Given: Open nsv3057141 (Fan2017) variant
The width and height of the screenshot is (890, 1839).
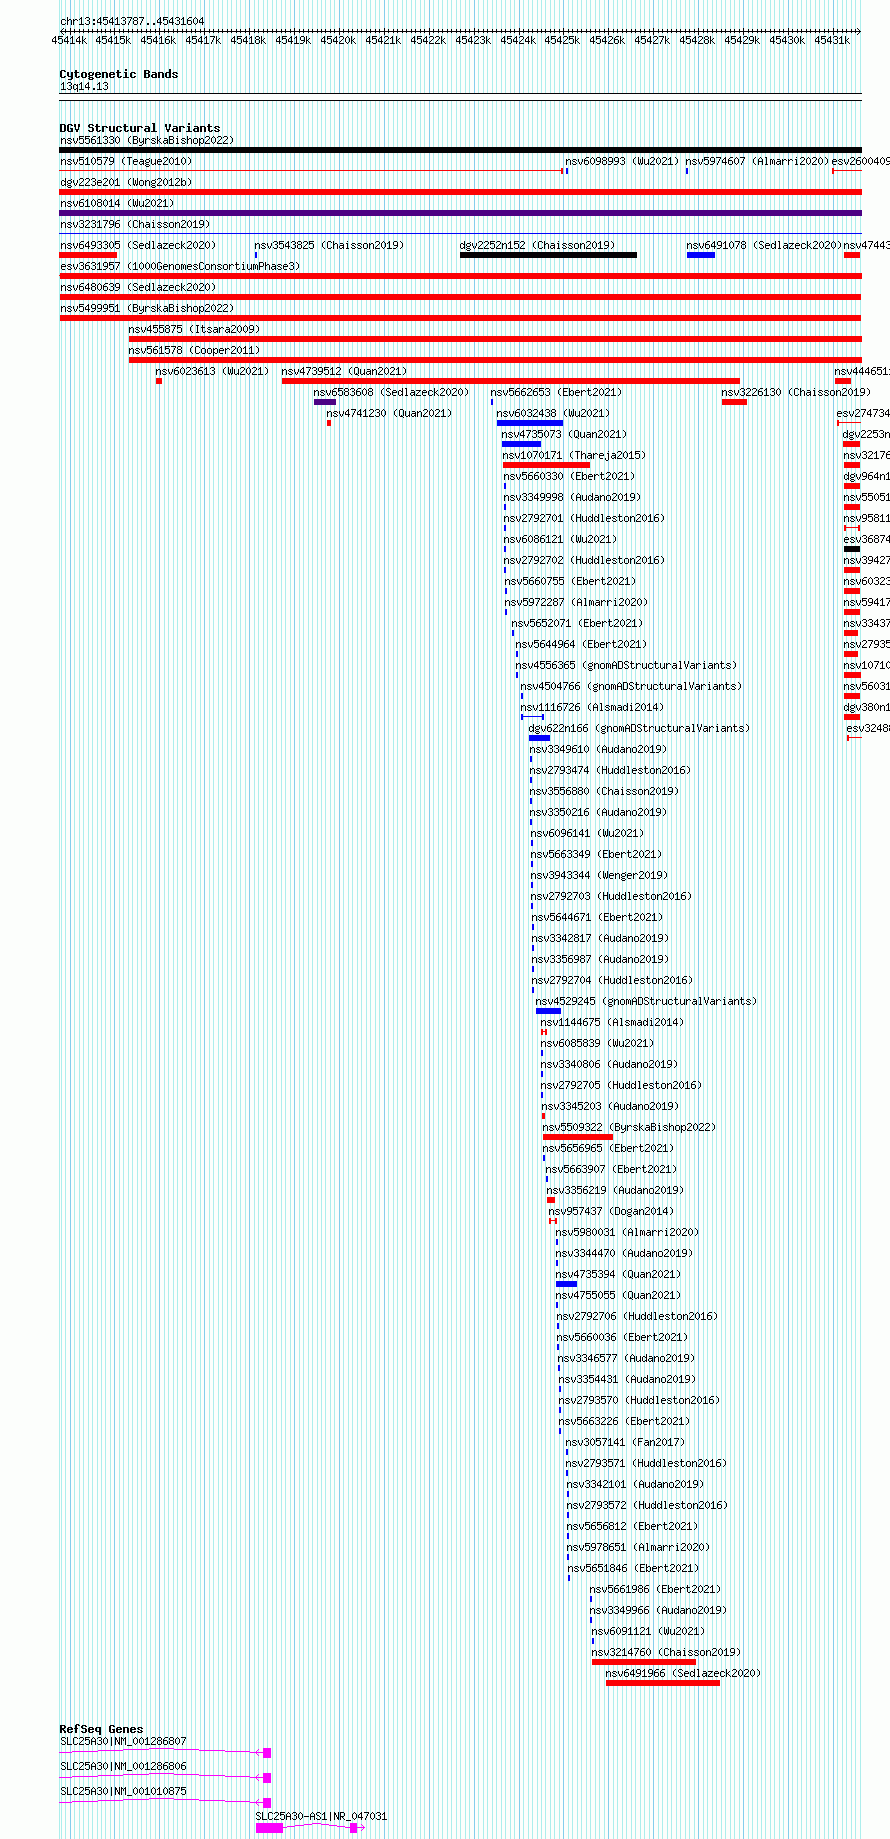Looking at the screenshot, I should 625,1442.
